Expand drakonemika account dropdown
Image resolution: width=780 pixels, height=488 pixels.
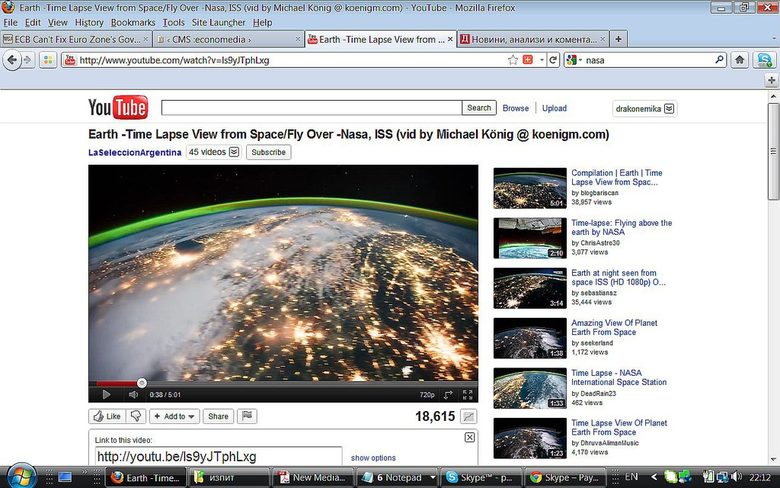pos(670,108)
